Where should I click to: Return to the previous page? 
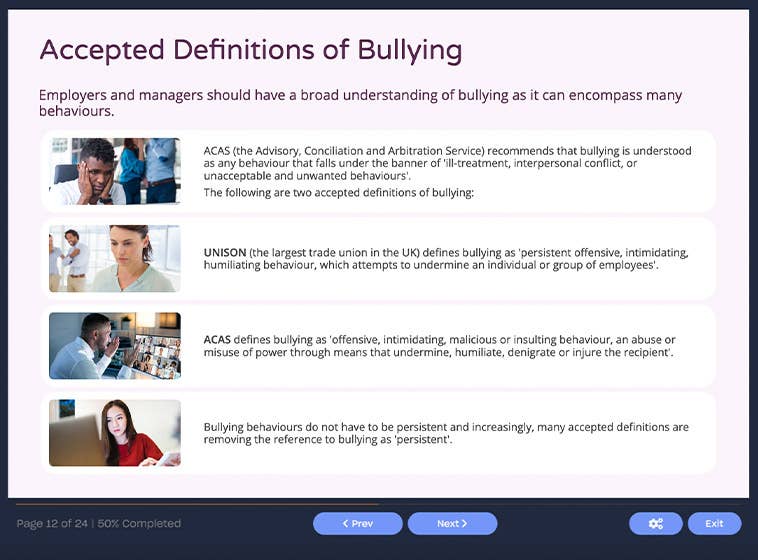357,523
